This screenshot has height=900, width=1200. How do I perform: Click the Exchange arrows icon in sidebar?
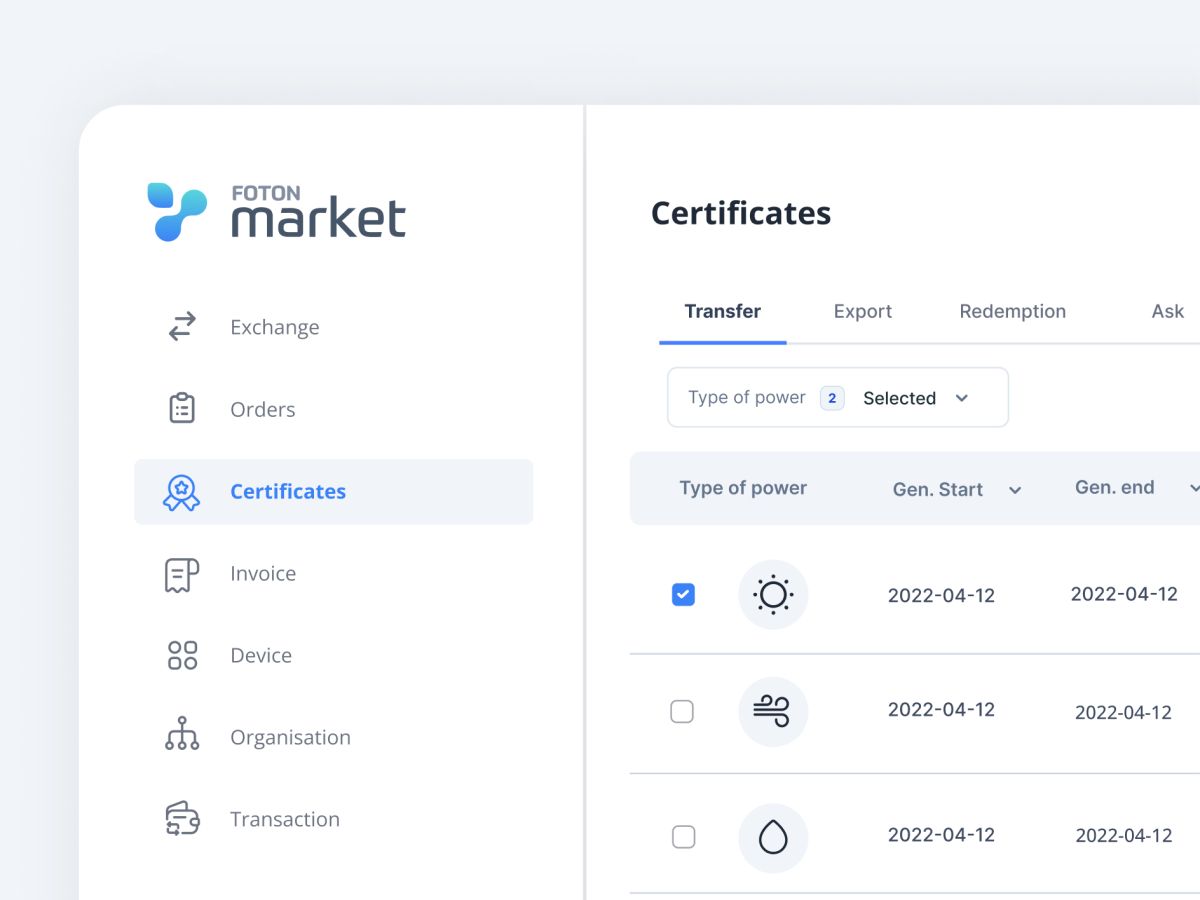[182, 327]
